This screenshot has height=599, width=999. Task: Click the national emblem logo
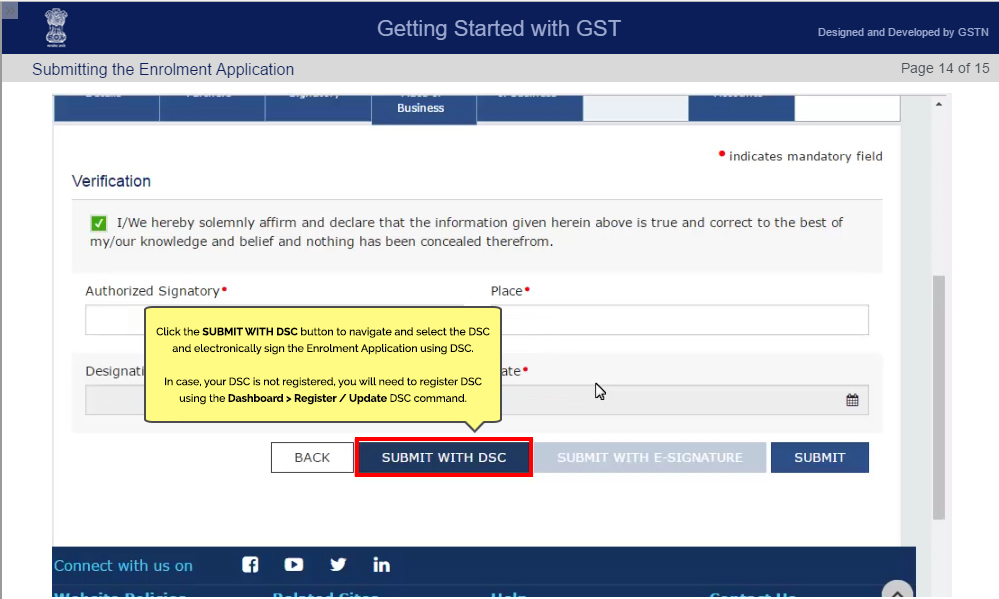click(56, 27)
